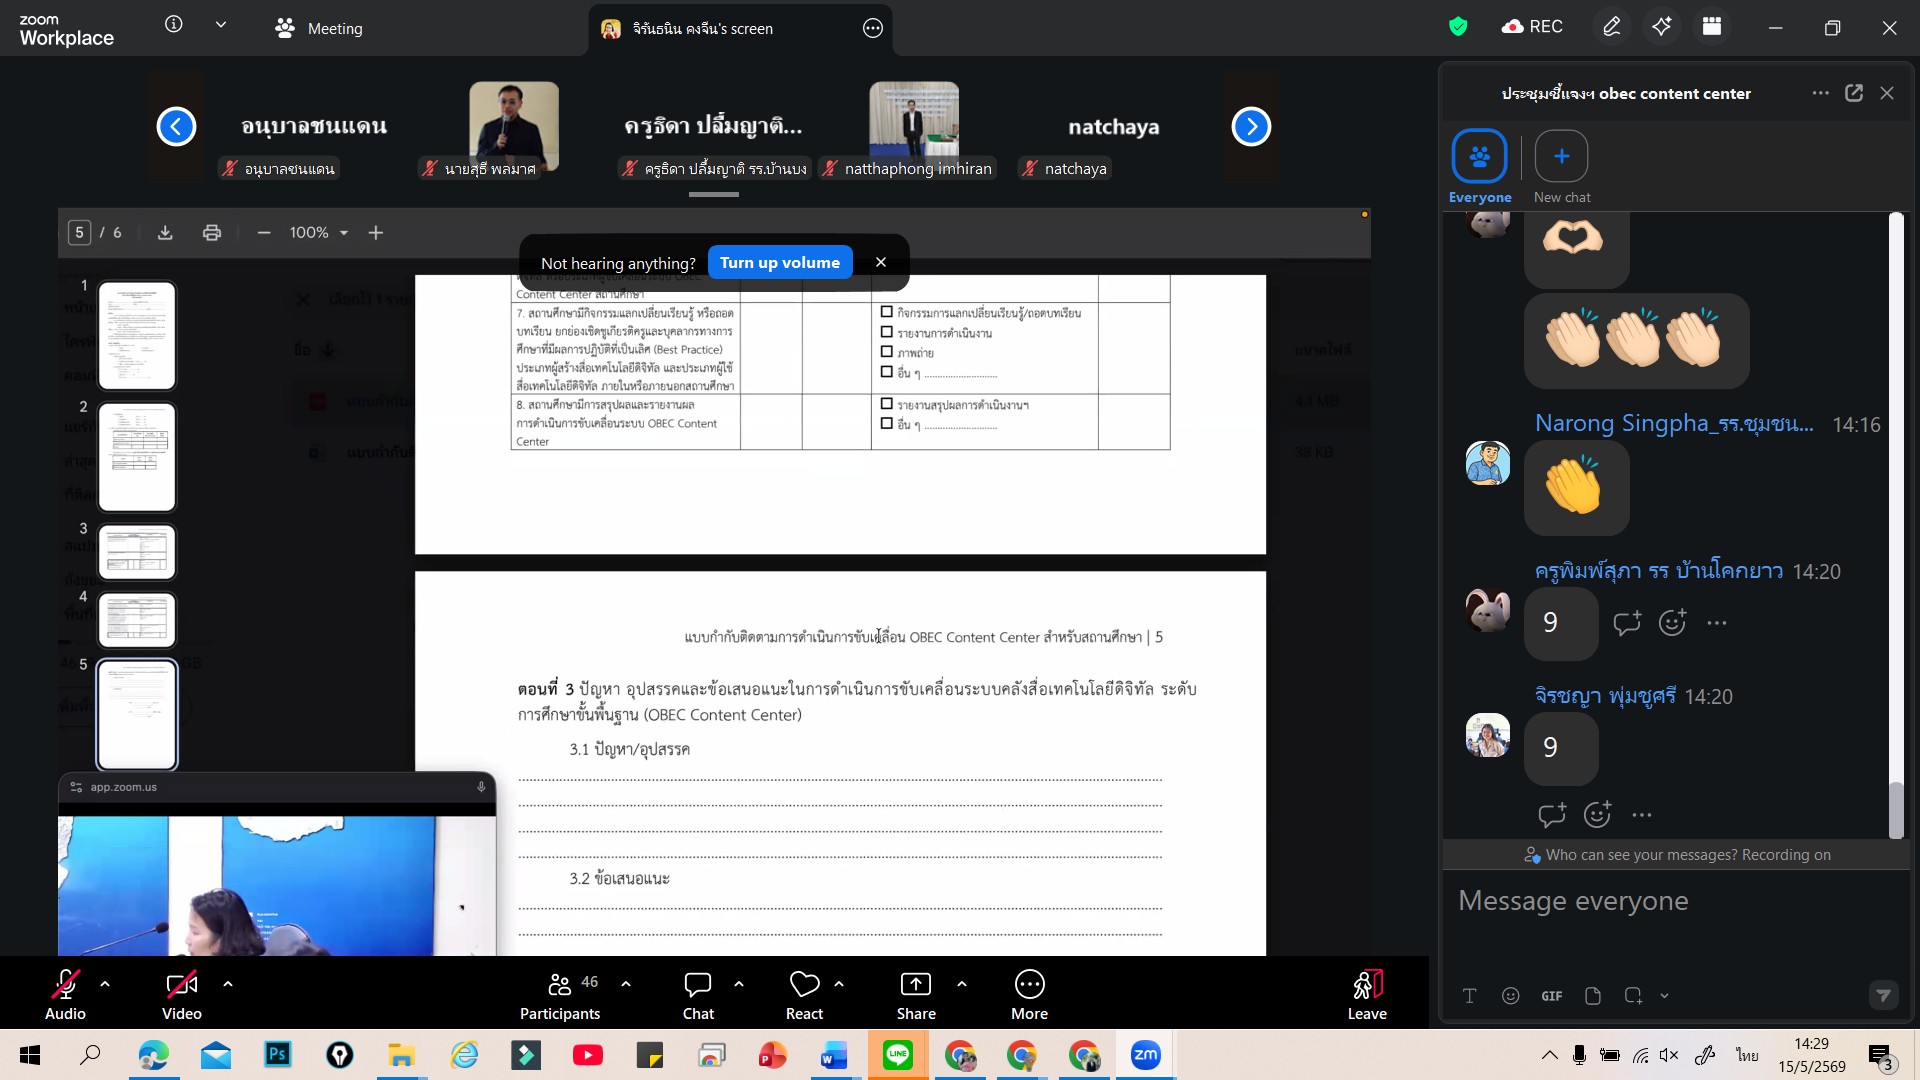Expand the video options arrow
The width and height of the screenshot is (1920, 1080).
coord(228,984)
